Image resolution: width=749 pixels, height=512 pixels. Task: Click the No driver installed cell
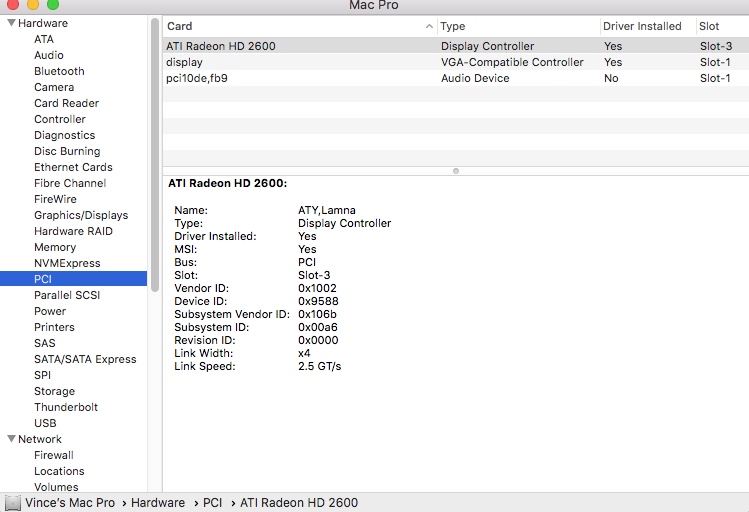point(611,78)
